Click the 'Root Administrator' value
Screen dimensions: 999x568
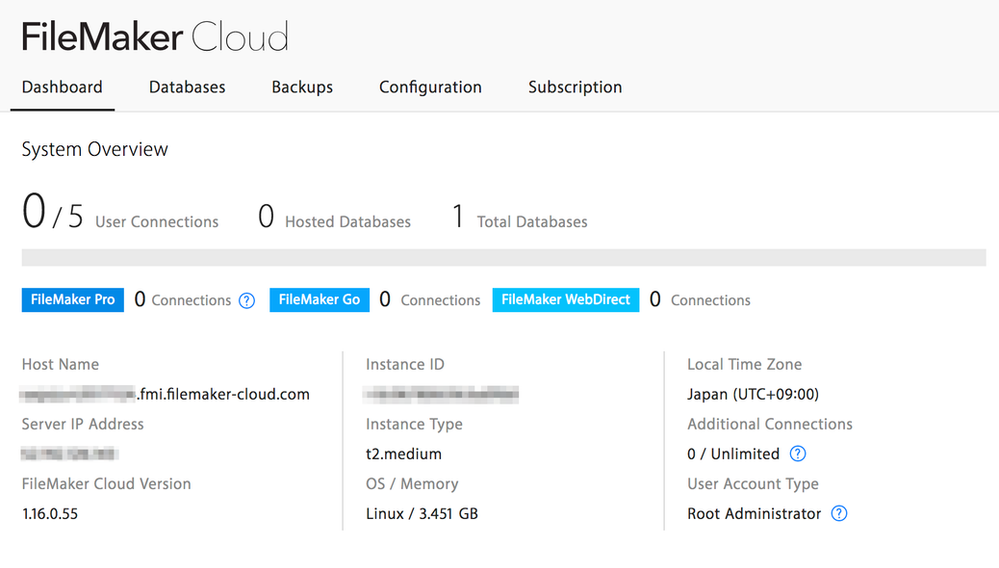point(754,514)
